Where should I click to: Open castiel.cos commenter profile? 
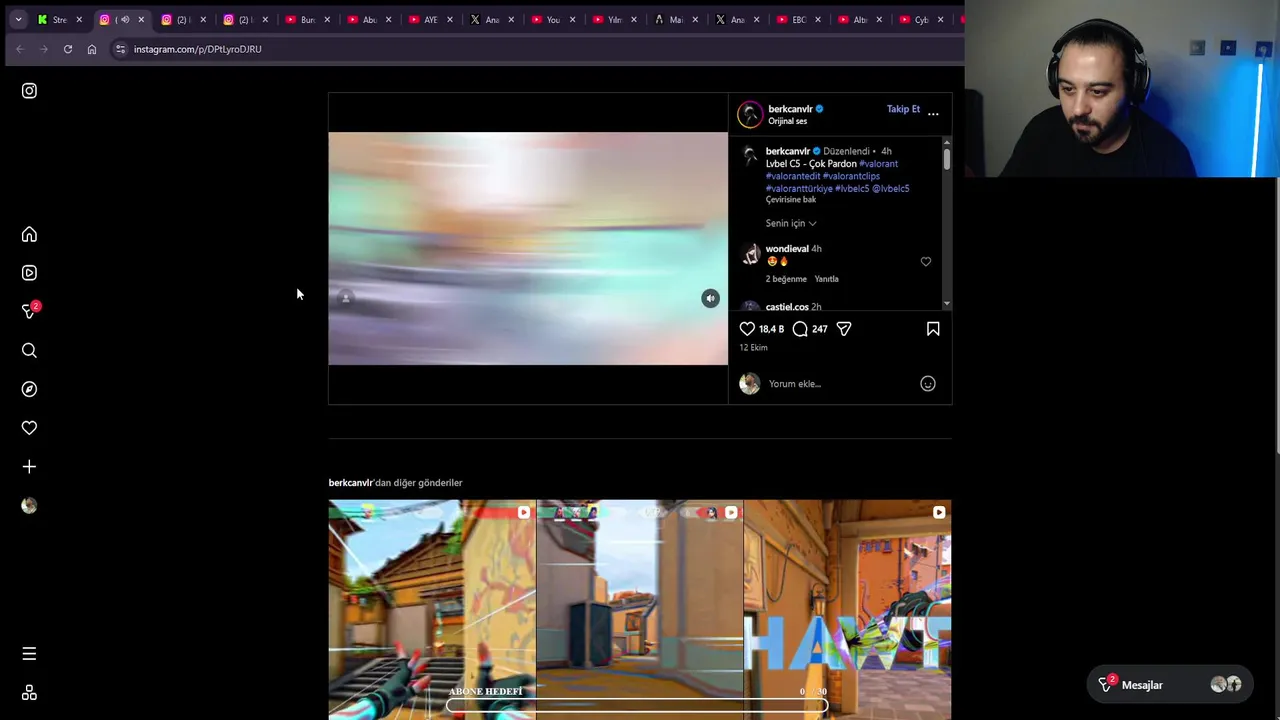(787, 307)
